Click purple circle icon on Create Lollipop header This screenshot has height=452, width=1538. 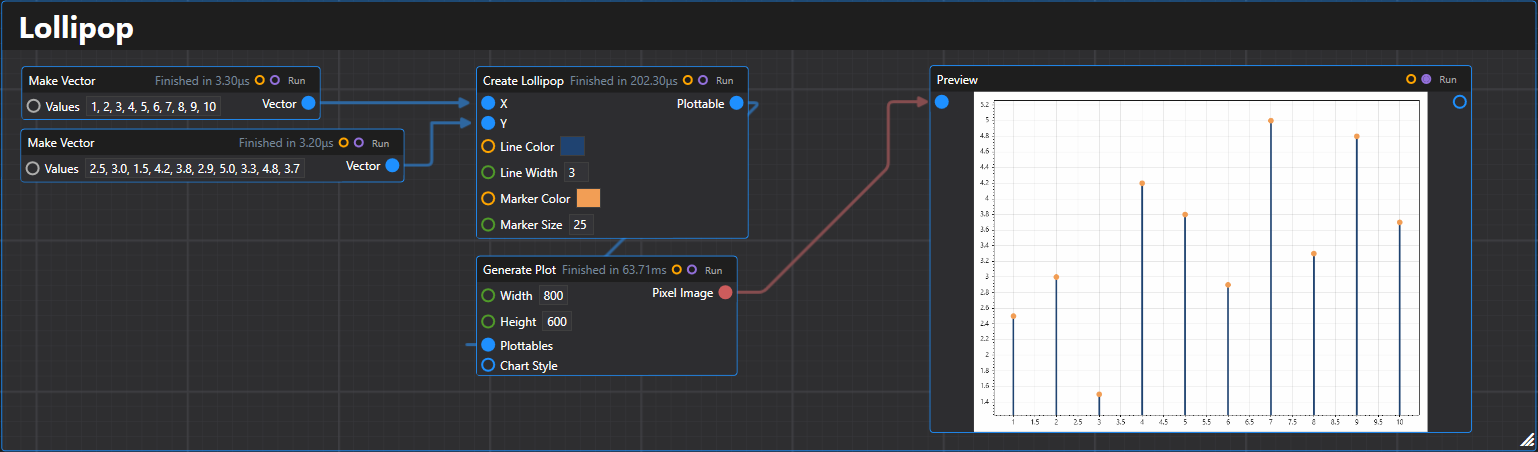coord(703,80)
